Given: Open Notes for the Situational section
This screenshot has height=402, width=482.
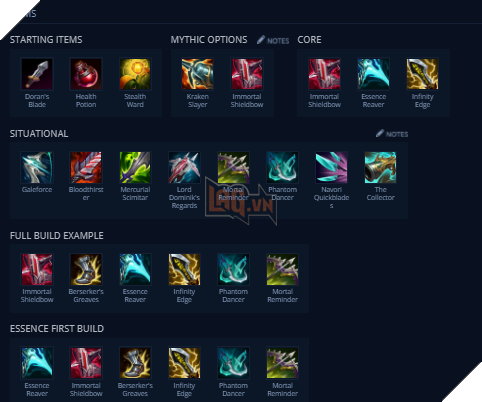Looking at the screenshot, I should (392, 134).
